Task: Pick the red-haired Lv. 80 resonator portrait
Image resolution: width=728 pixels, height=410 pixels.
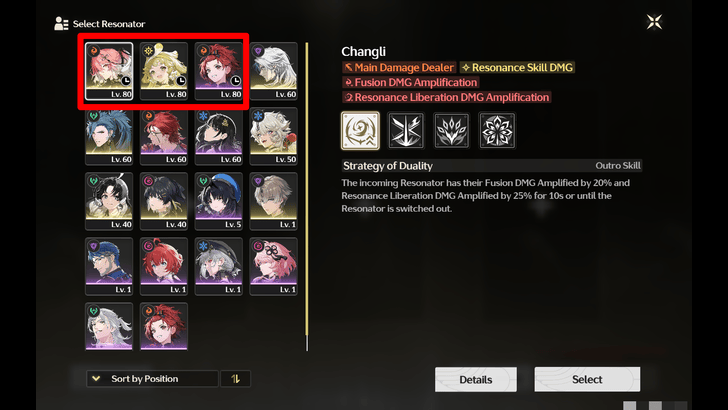Action: click(x=219, y=71)
